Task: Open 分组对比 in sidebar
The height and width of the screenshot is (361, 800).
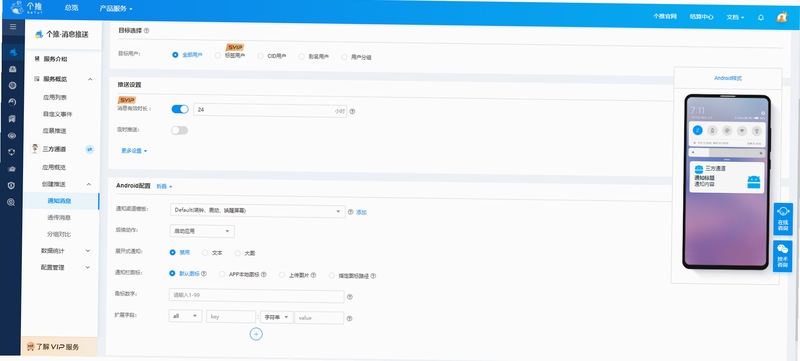Action: pyautogui.click(x=59, y=234)
